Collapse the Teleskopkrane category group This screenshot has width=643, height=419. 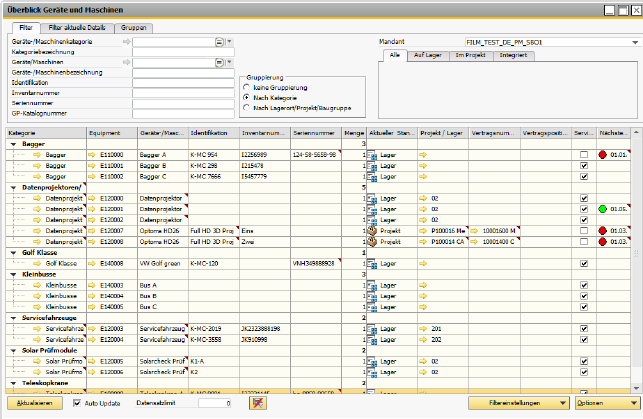pyautogui.click(x=14, y=383)
